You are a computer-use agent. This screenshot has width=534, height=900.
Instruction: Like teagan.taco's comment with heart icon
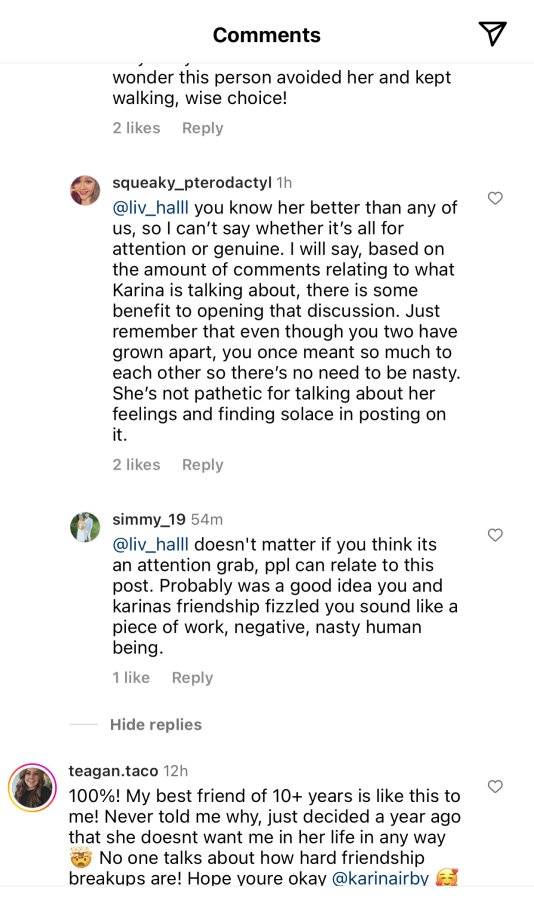pyautogui.click(x=495, y=786)
